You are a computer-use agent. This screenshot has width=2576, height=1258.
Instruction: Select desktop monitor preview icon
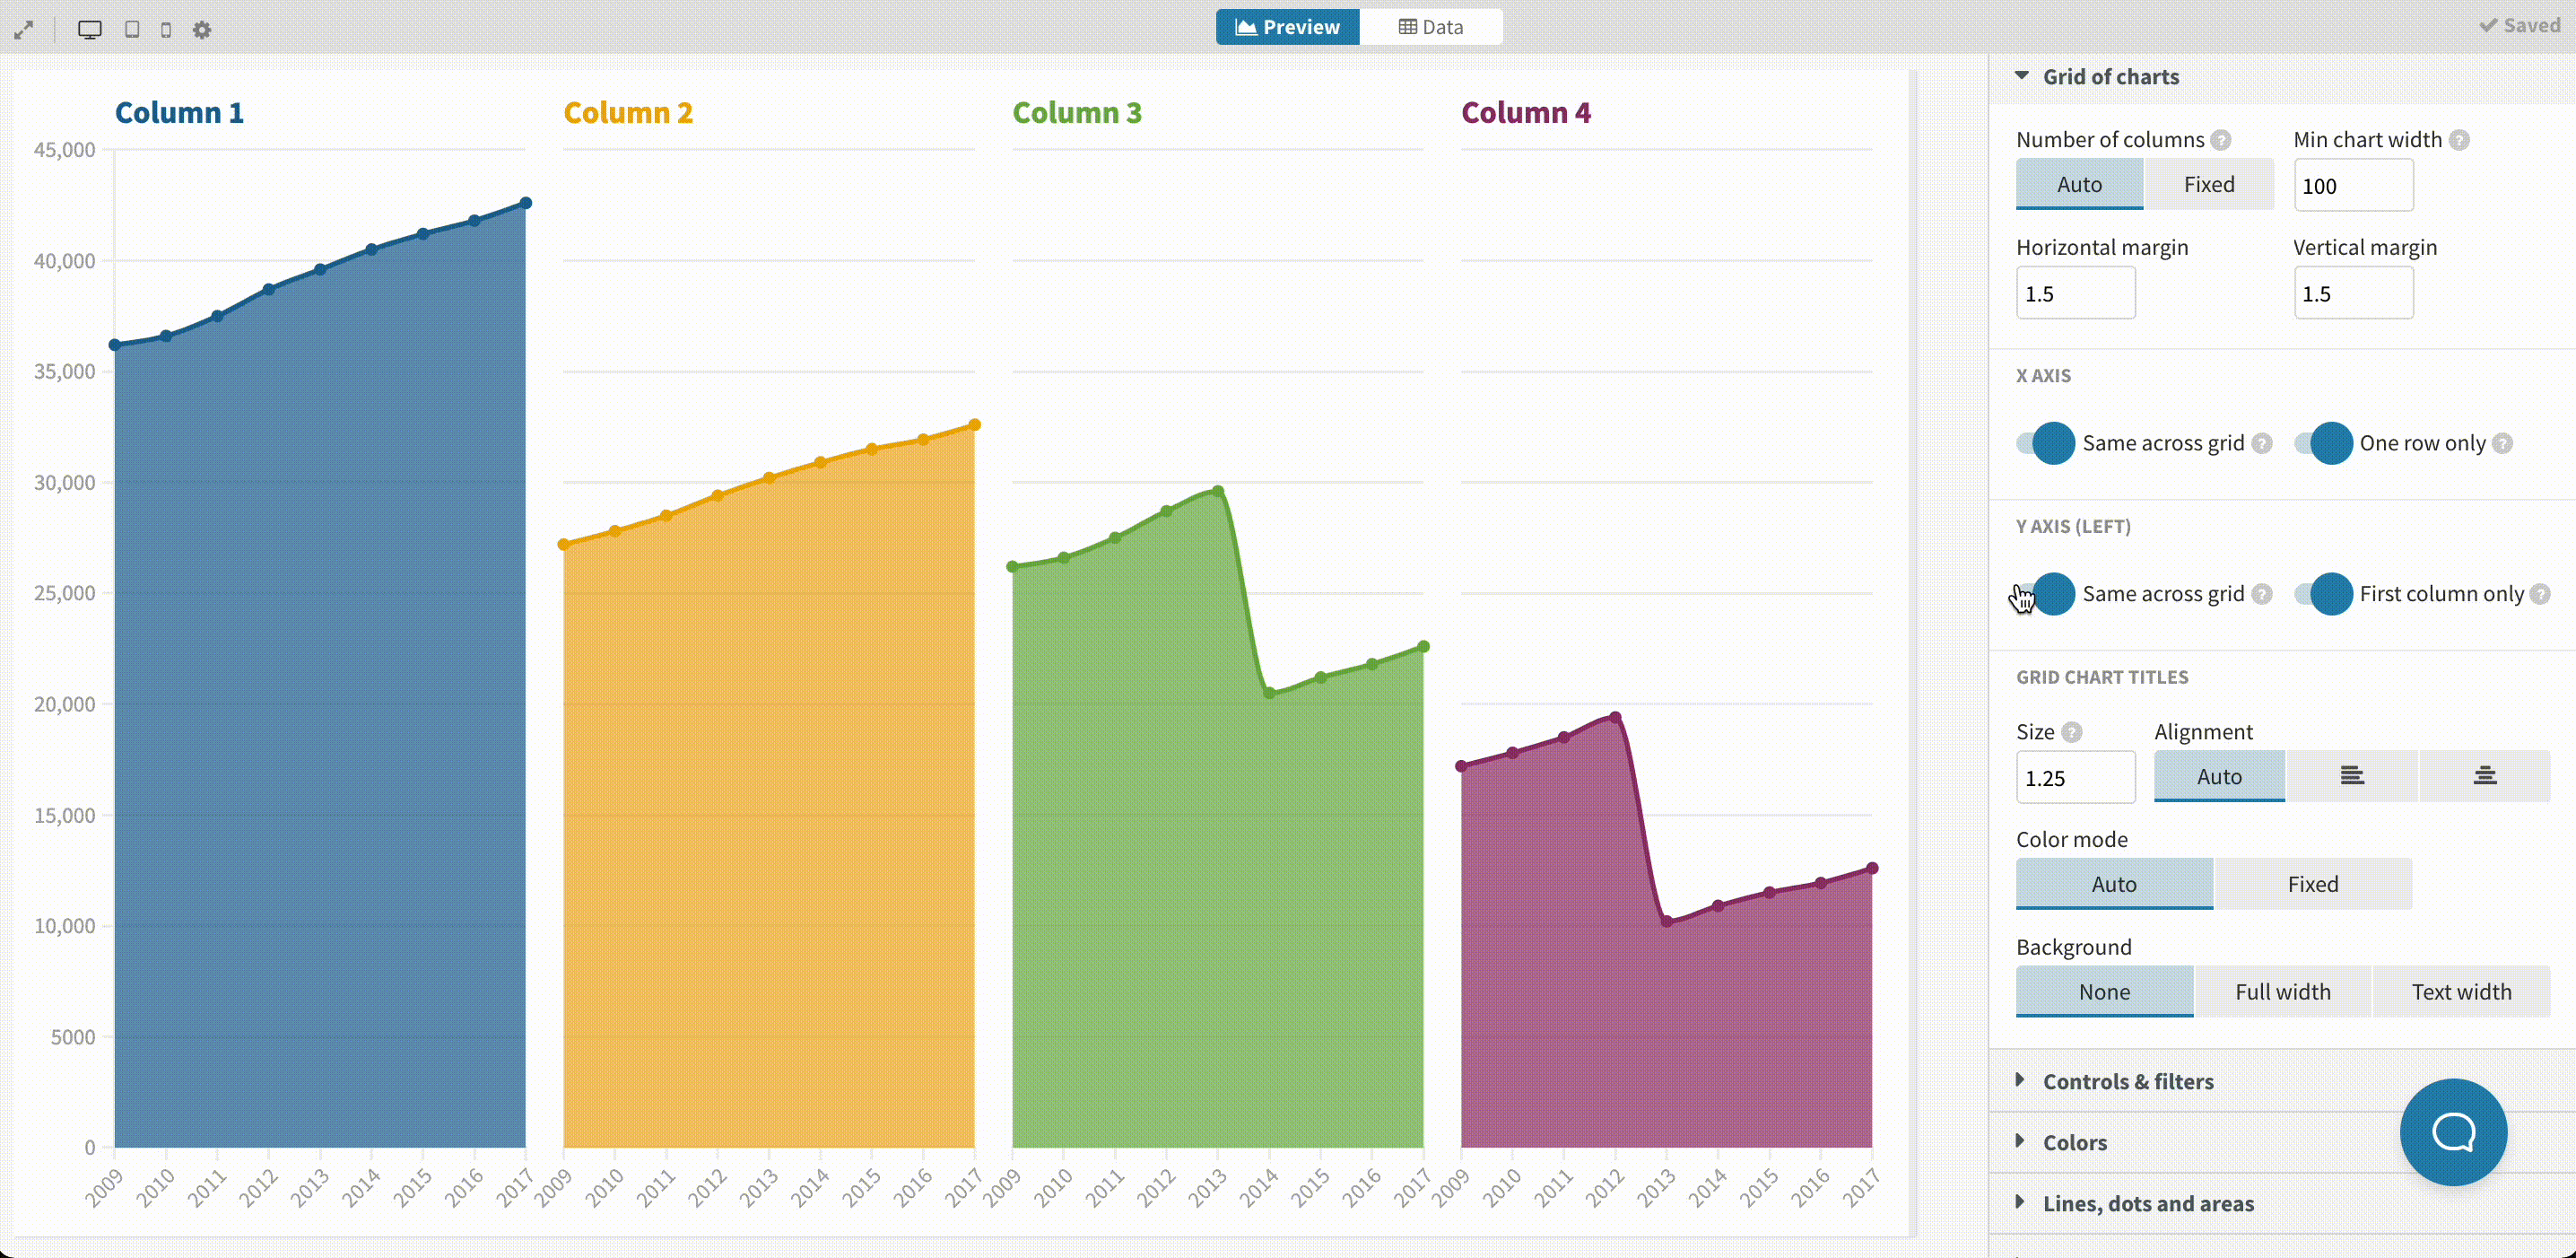[x=90, y=30]
